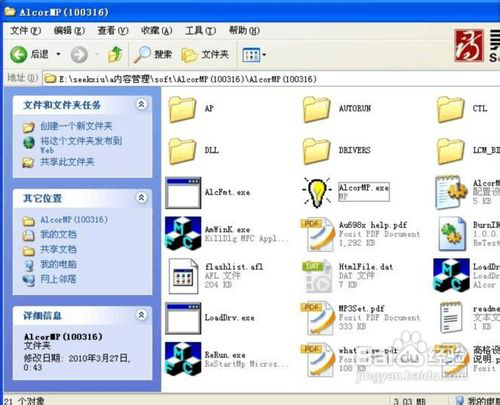500x405 pixels.
Task: Click the AlcorMP.exe file name label
Action: click(x=364, y=188)
